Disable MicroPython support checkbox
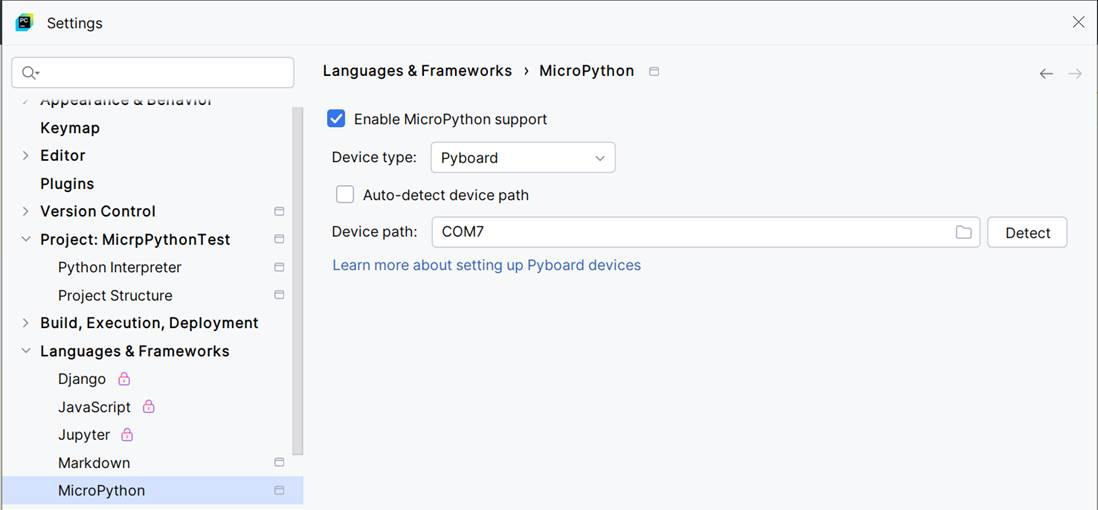1098x510 pixels. click(336, 118)
